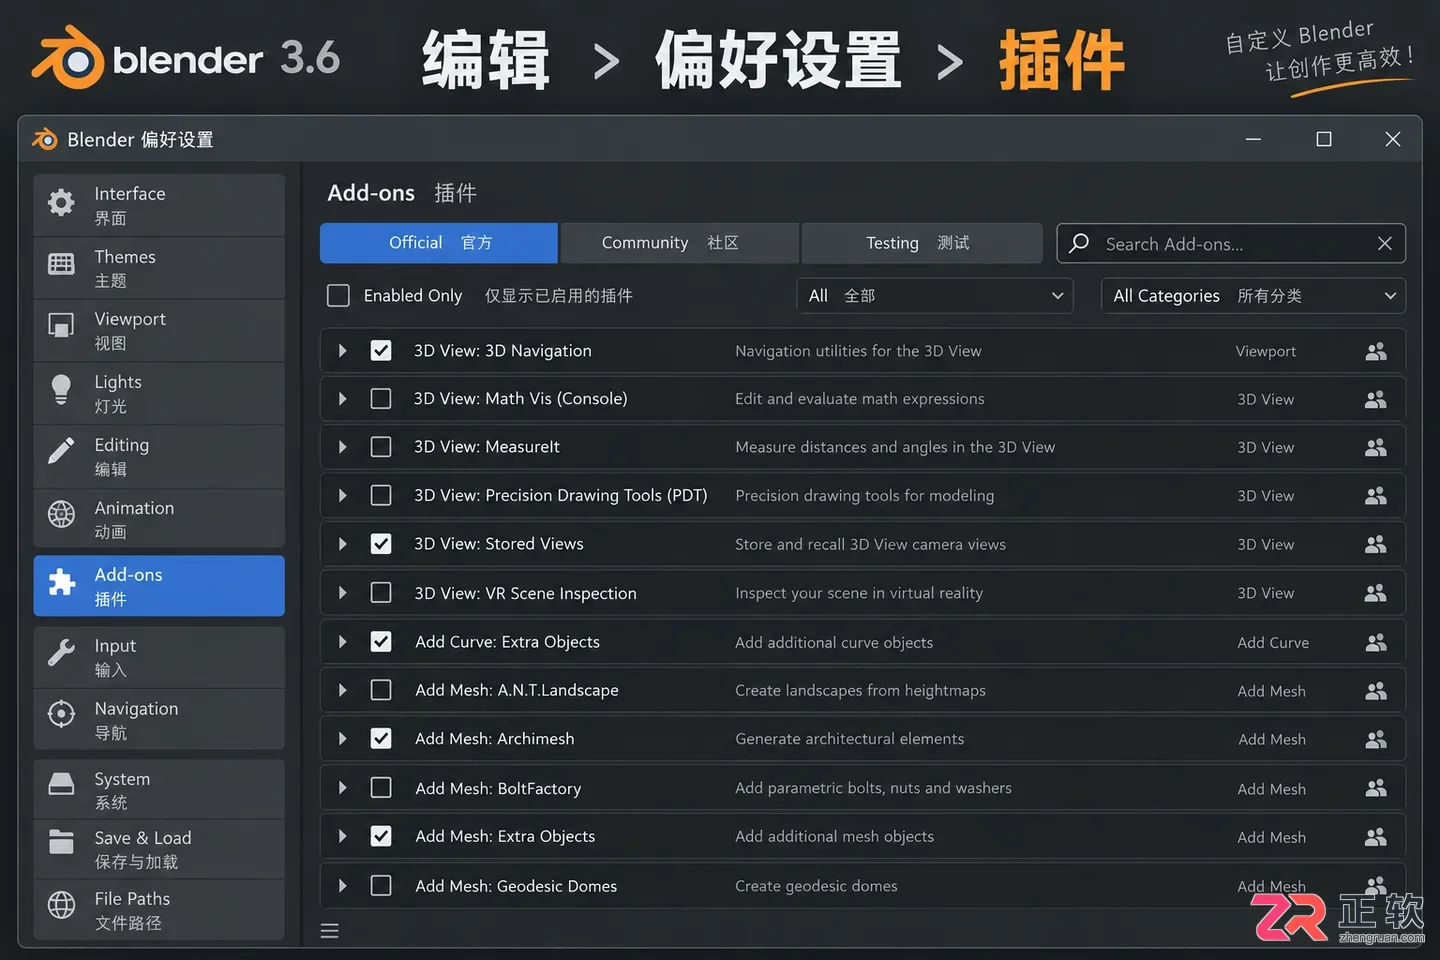The image size is (1440, 960).
Task: Disable the 3D Navigation add-on
Action: pyautogui.click(x=381, y=351)
